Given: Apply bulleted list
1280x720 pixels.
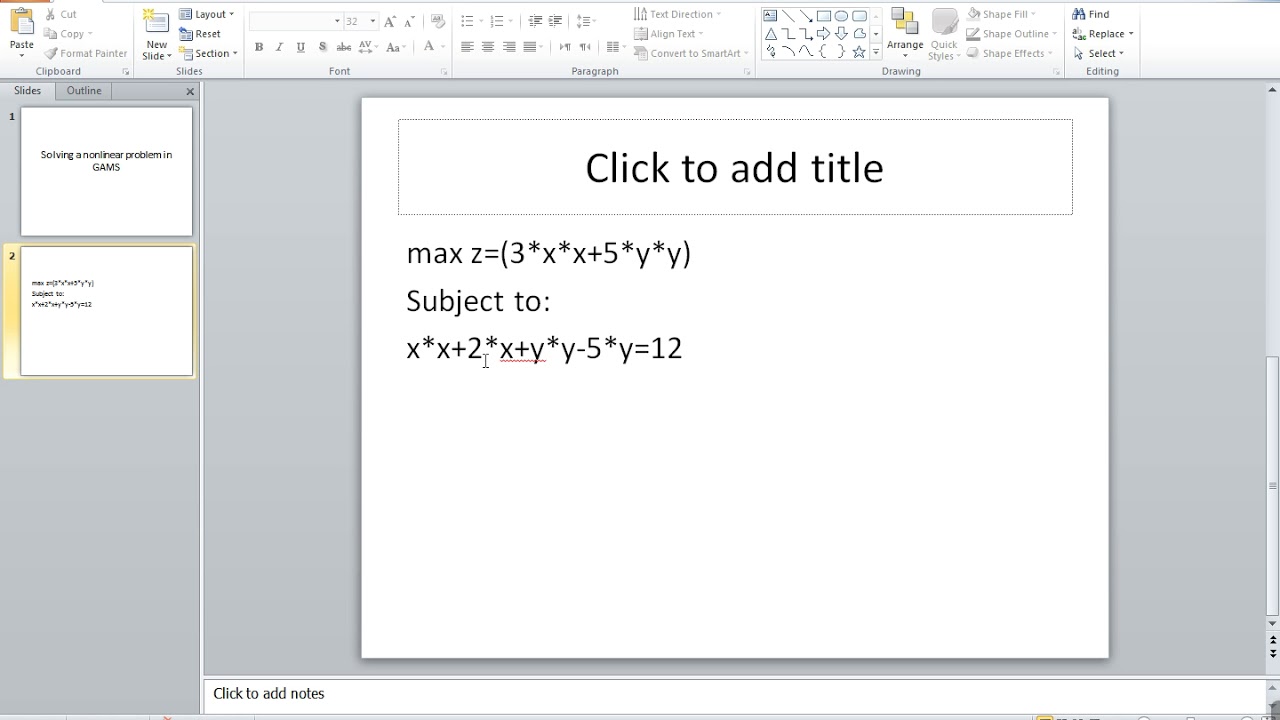Looking at the screenshot, I should click(x=467, y=21).
